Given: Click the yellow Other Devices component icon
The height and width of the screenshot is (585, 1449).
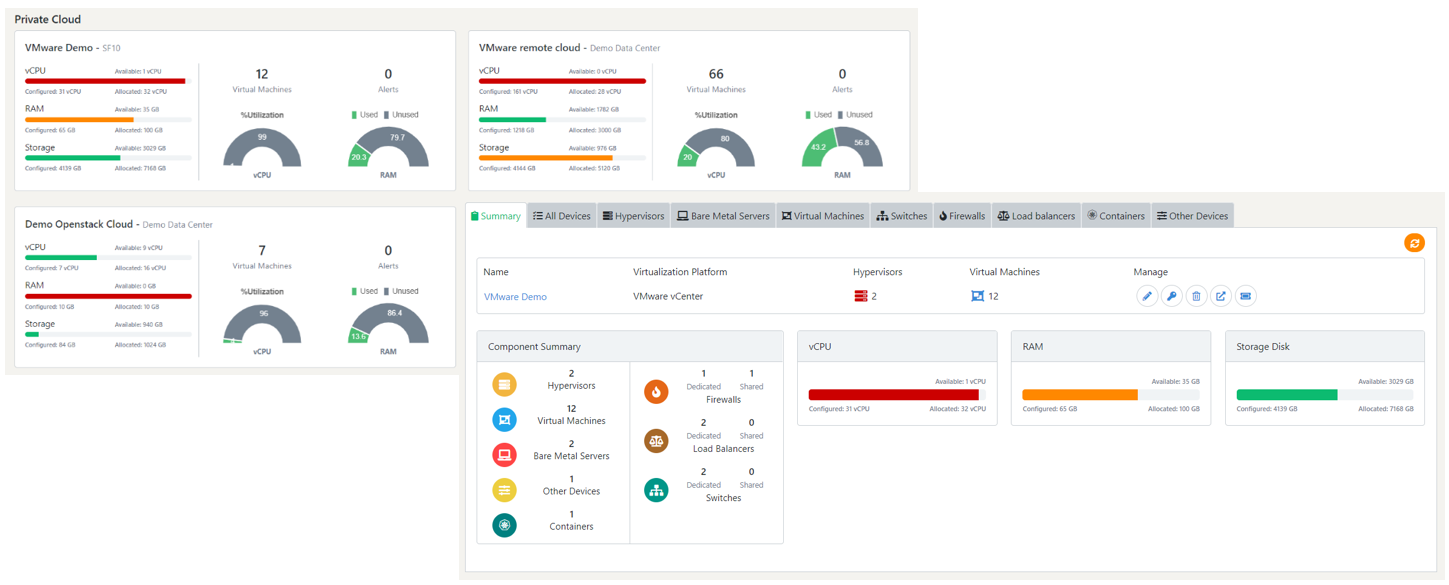Looking at the screenshot, I should 504,490.
